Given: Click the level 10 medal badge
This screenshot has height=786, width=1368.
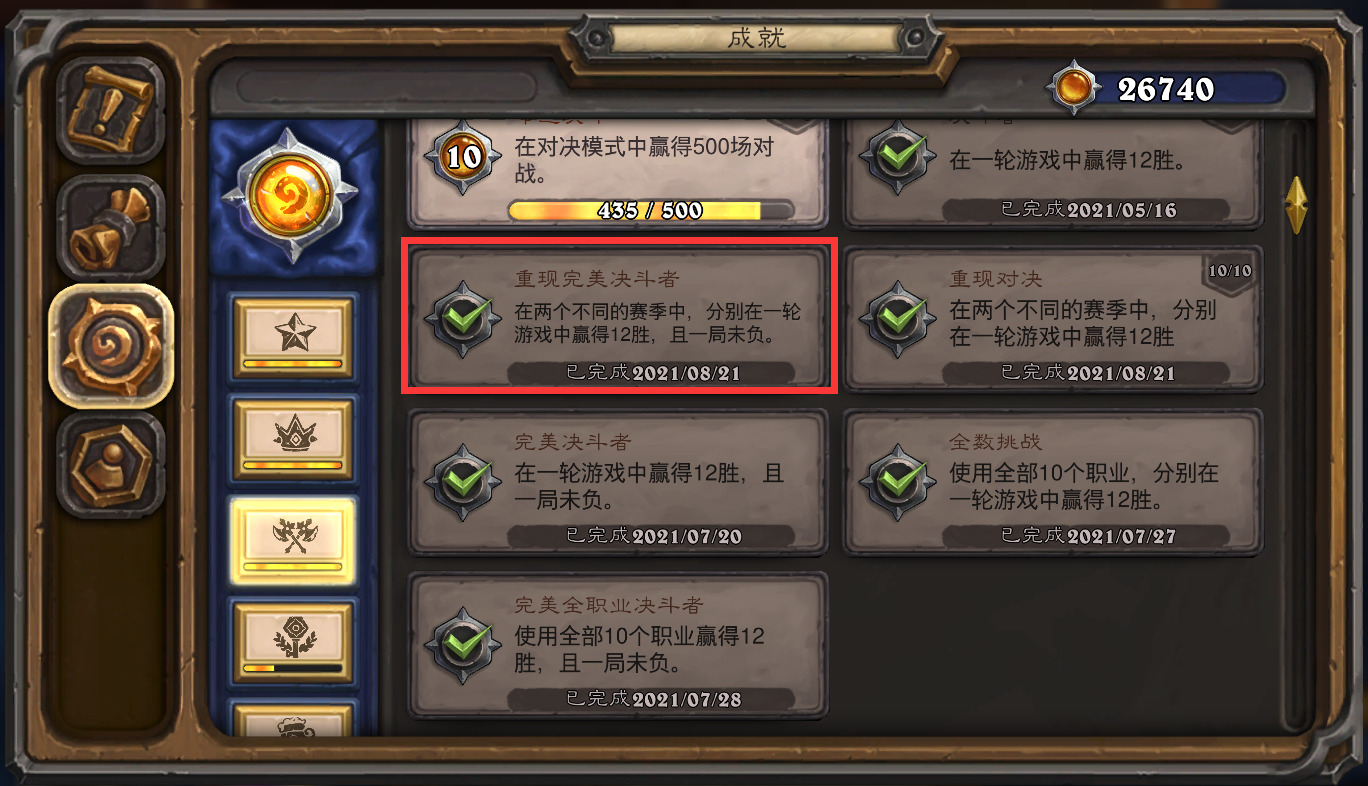Looking at the screenshot, I should pos(462,156).
